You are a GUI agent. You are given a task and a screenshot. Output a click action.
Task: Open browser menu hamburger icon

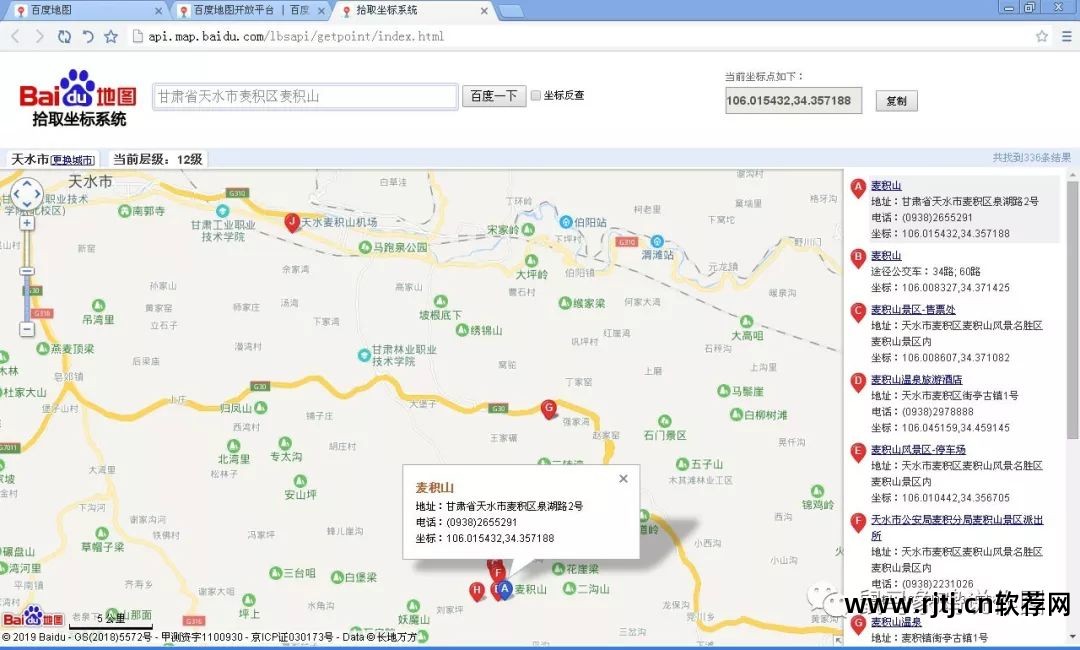1066,36
